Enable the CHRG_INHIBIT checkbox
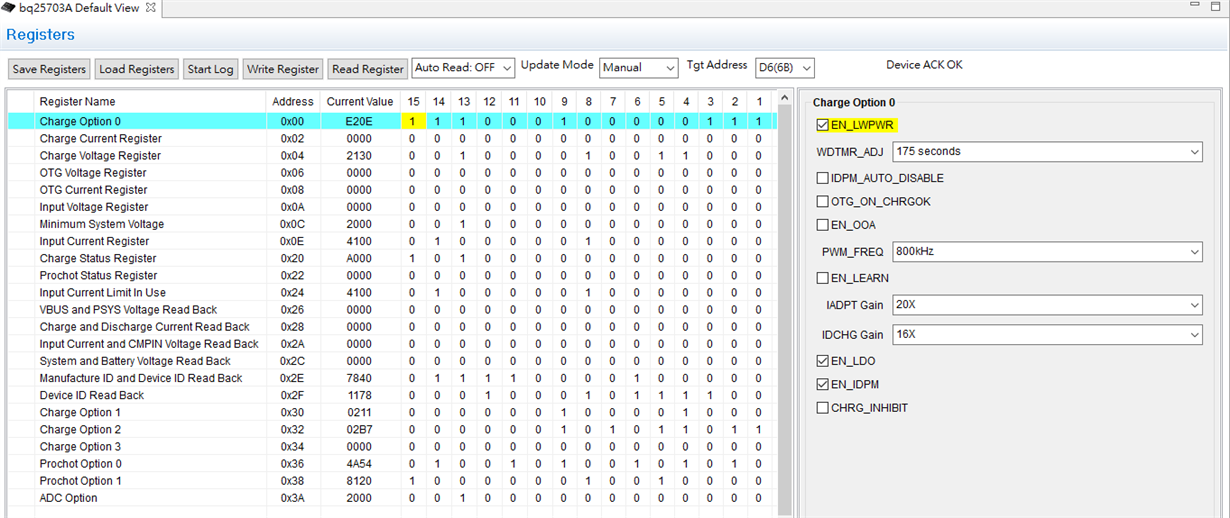The image size is (1230, 518). click(x=823, y=408)
